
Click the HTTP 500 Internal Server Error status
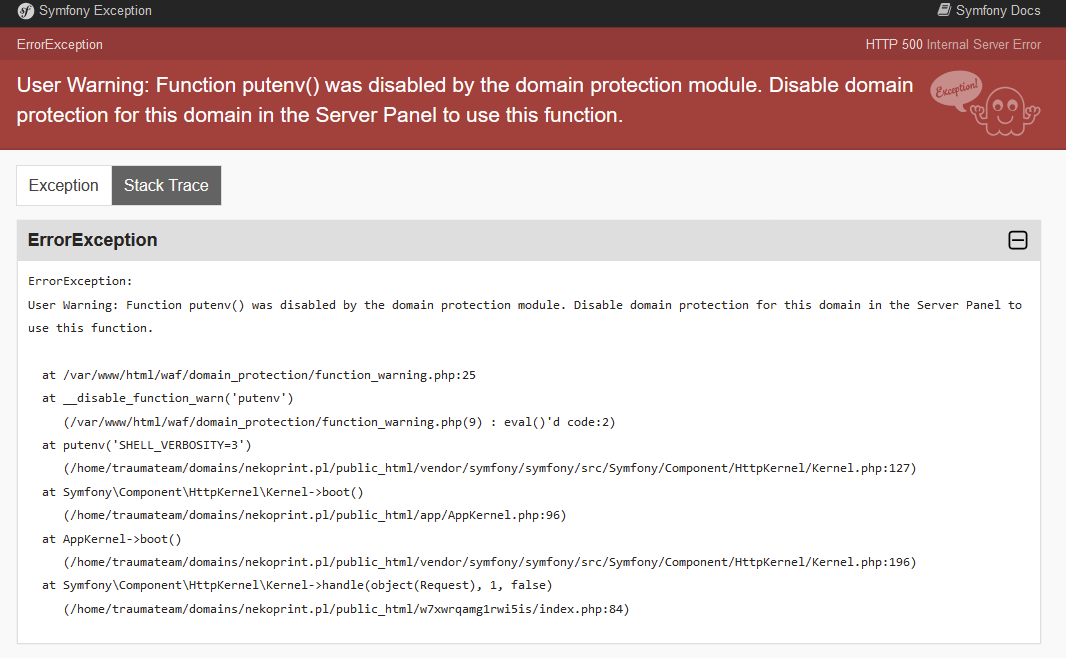coord(953,44)
